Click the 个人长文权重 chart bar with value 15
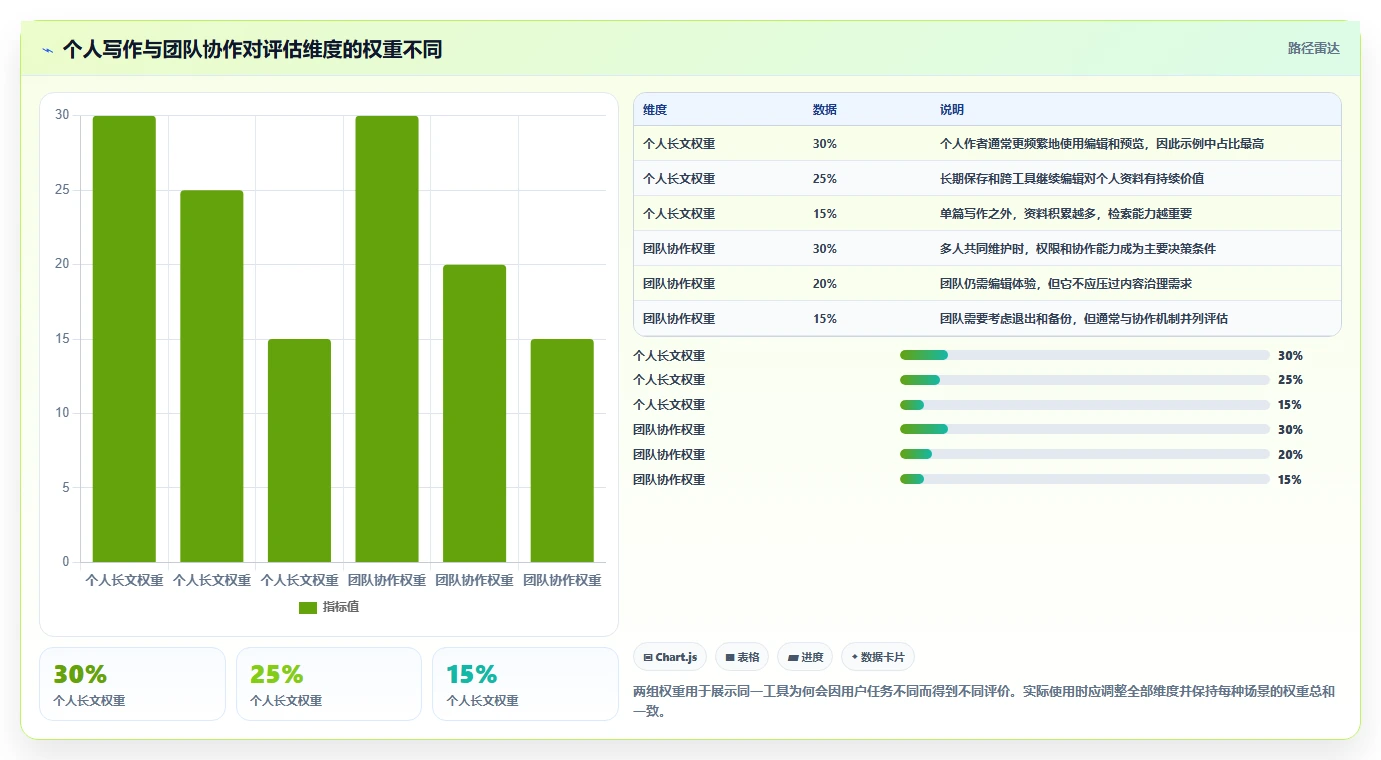 coord(299,450)
